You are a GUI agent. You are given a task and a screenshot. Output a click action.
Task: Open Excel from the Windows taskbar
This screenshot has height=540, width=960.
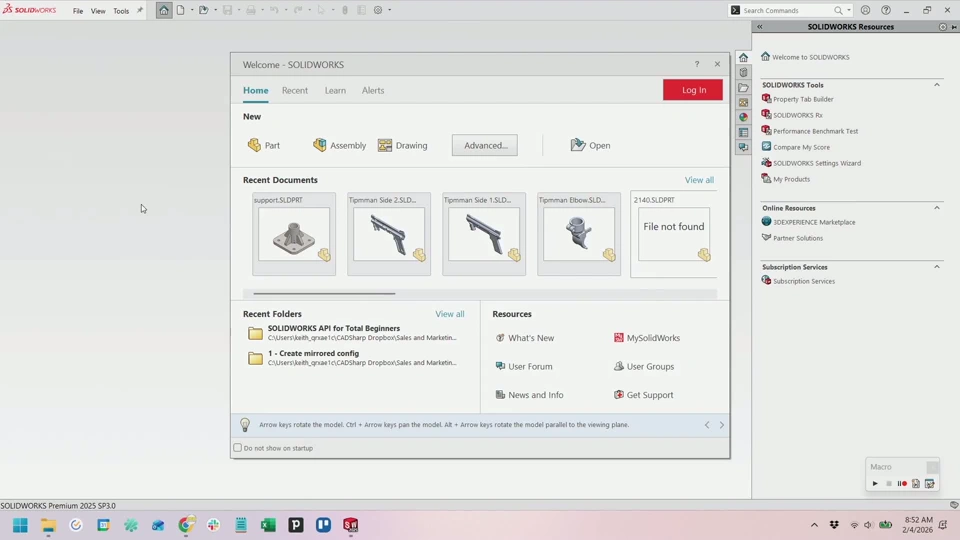[x=268, y=525]
